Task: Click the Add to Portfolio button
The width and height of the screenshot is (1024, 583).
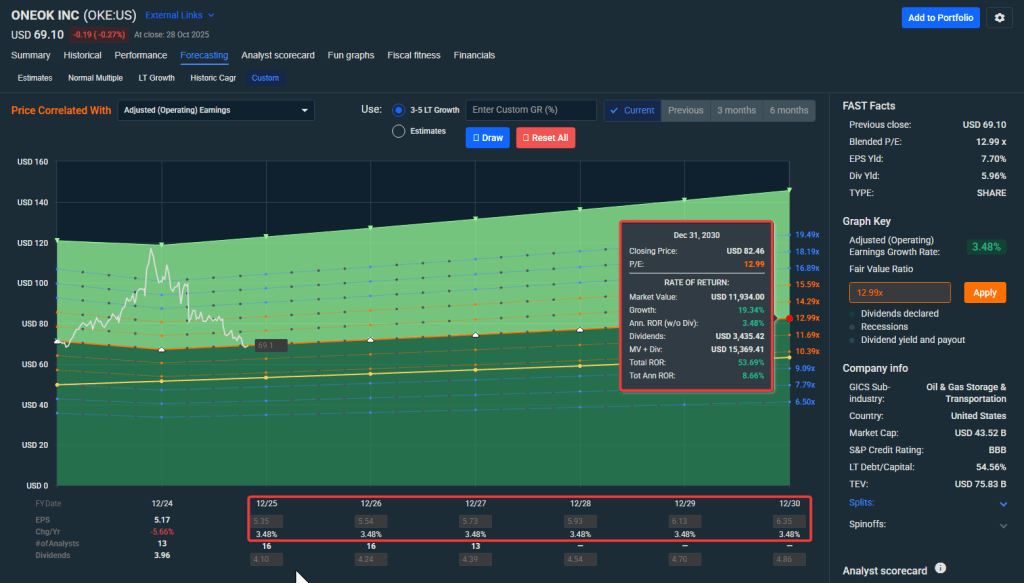Action: [940, 18]
